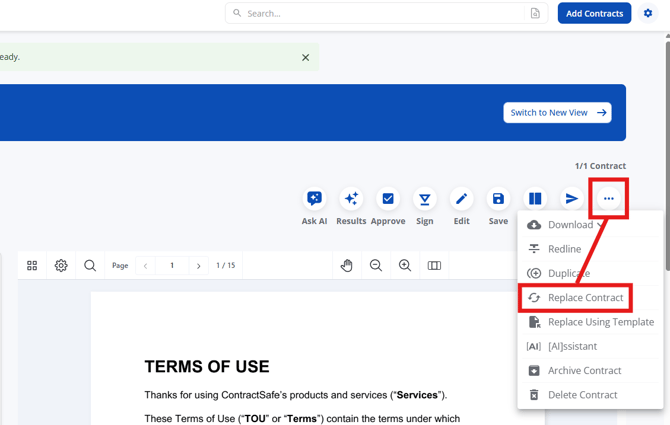670x425 pixels.
Task: Choose Archive Contract menu option
Action: pos(584,371)
